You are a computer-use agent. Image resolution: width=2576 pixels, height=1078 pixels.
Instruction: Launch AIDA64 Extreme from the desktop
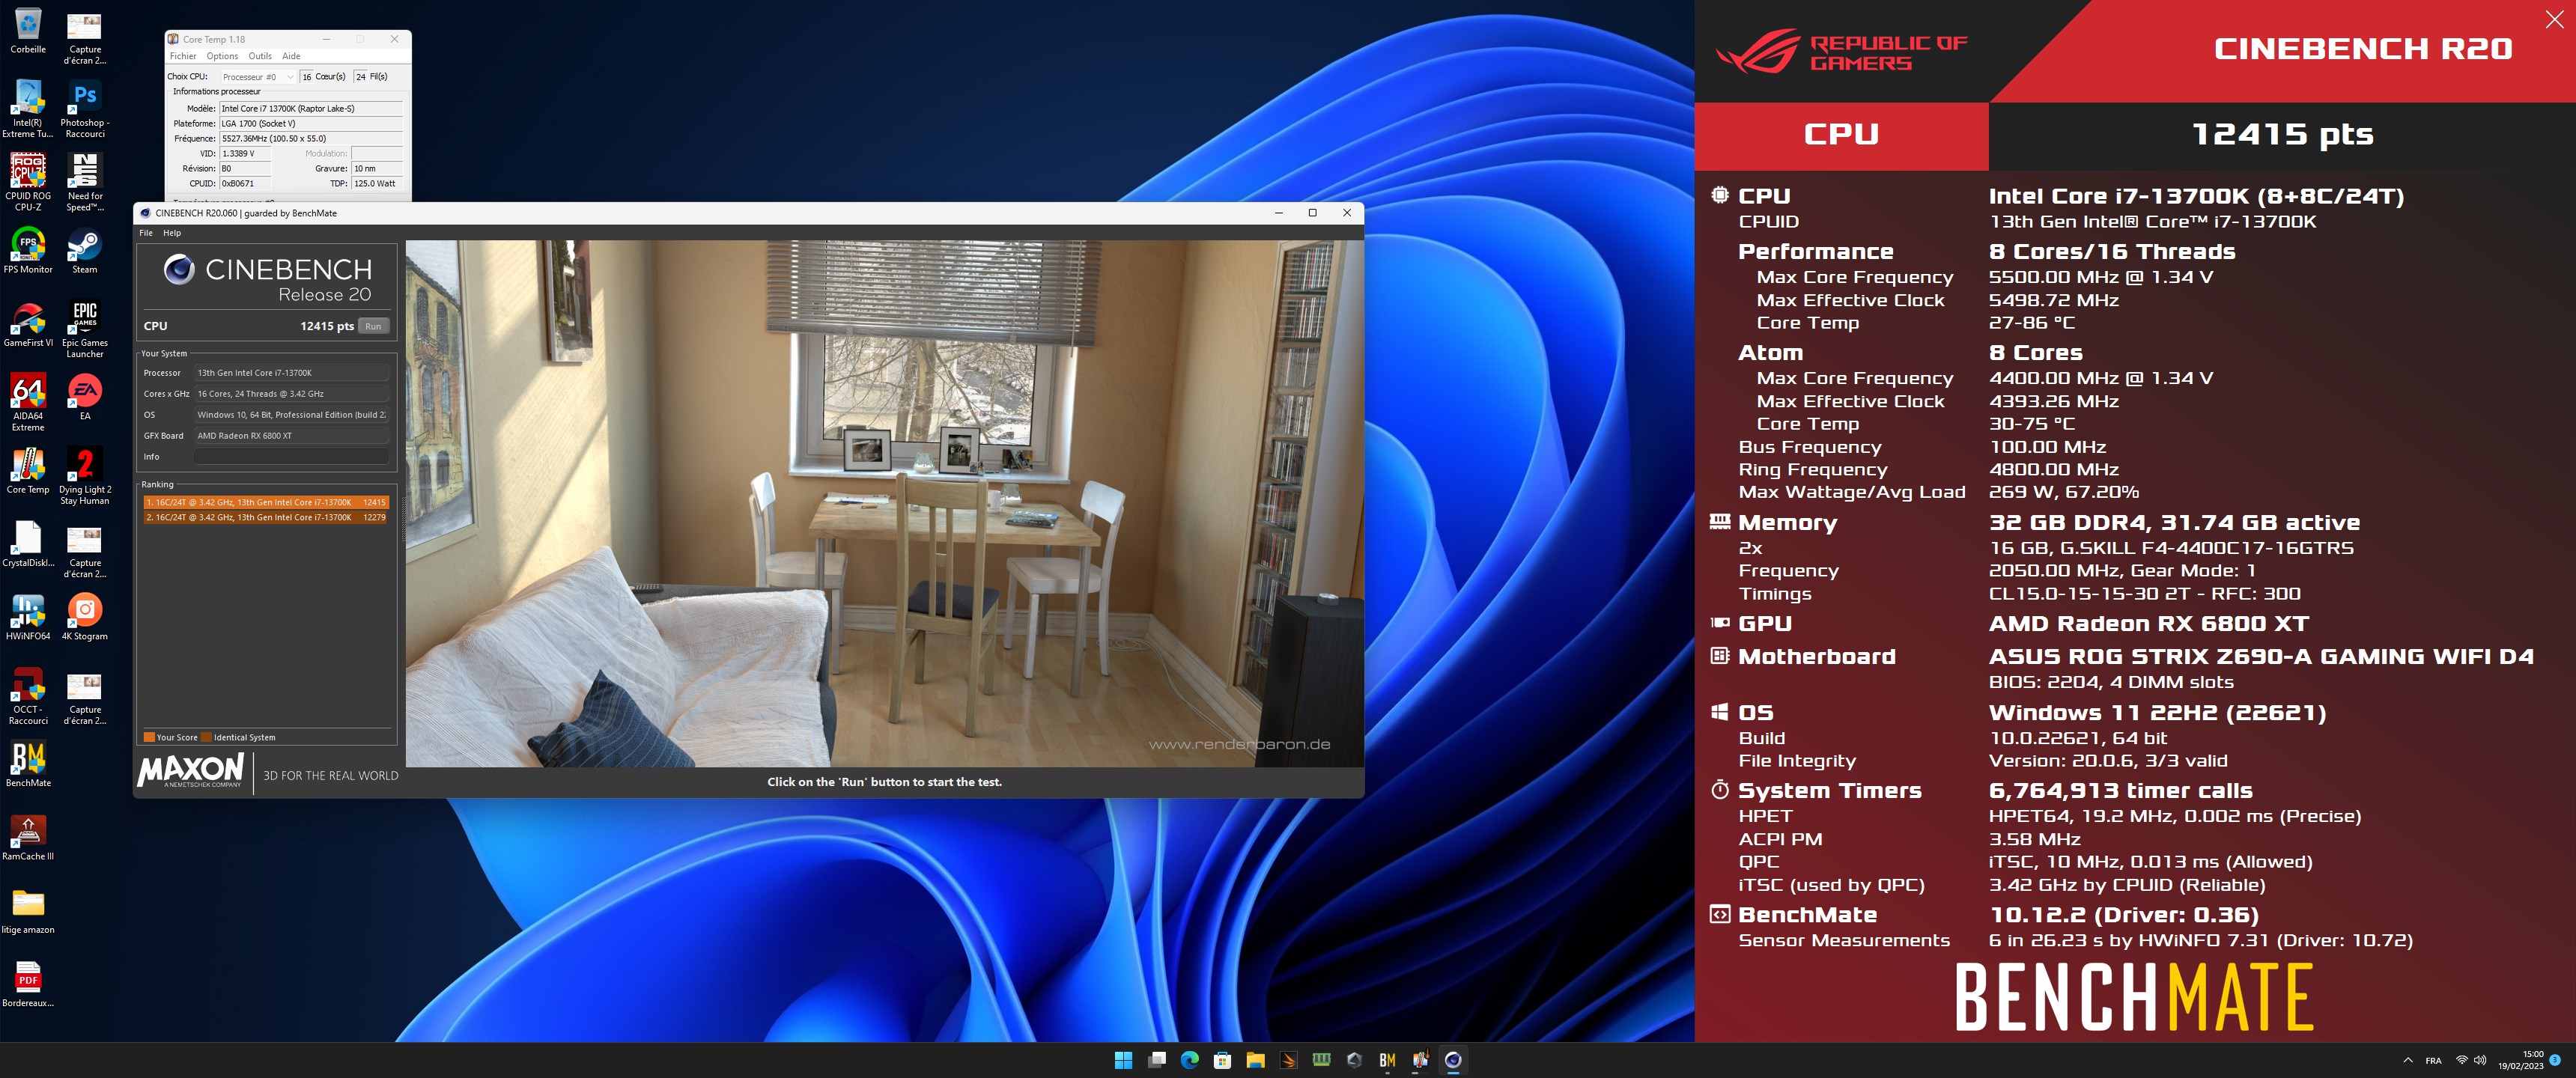[28, 402]
